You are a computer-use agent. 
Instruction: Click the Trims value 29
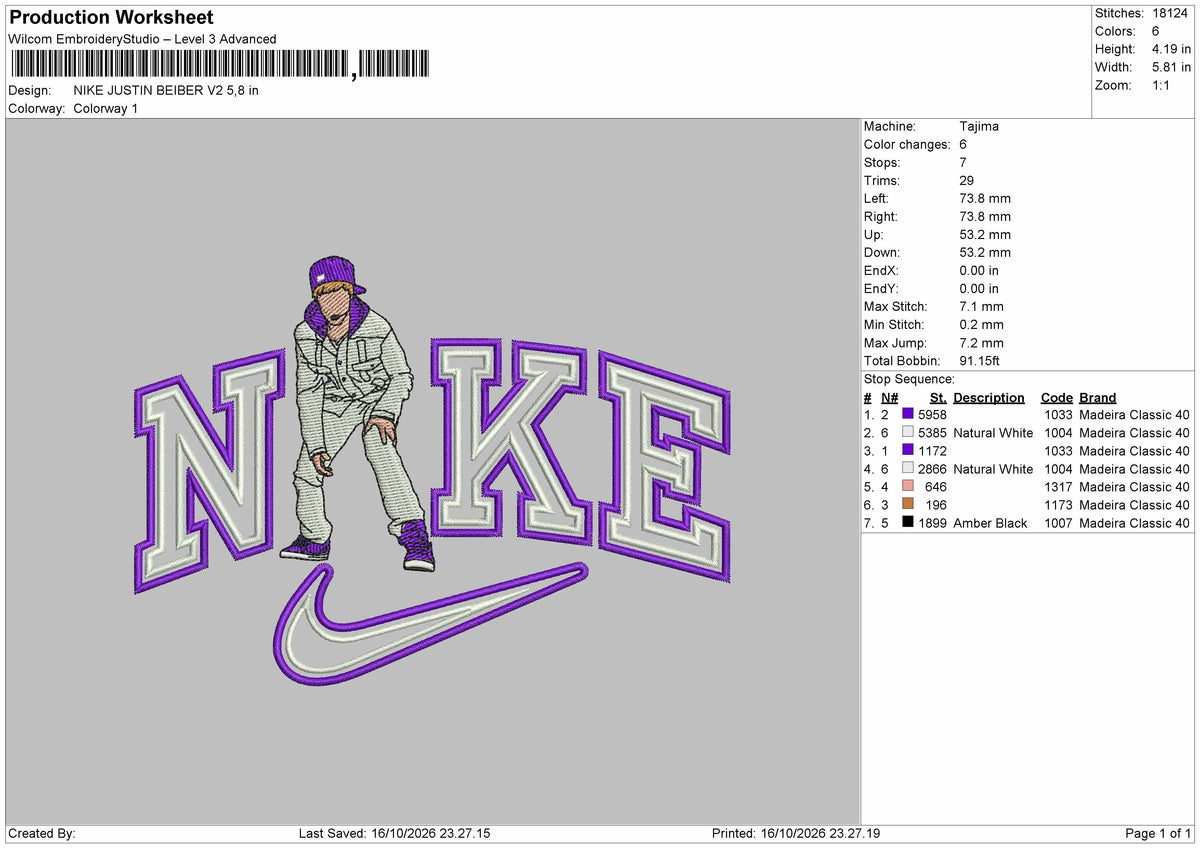point(967,180)
